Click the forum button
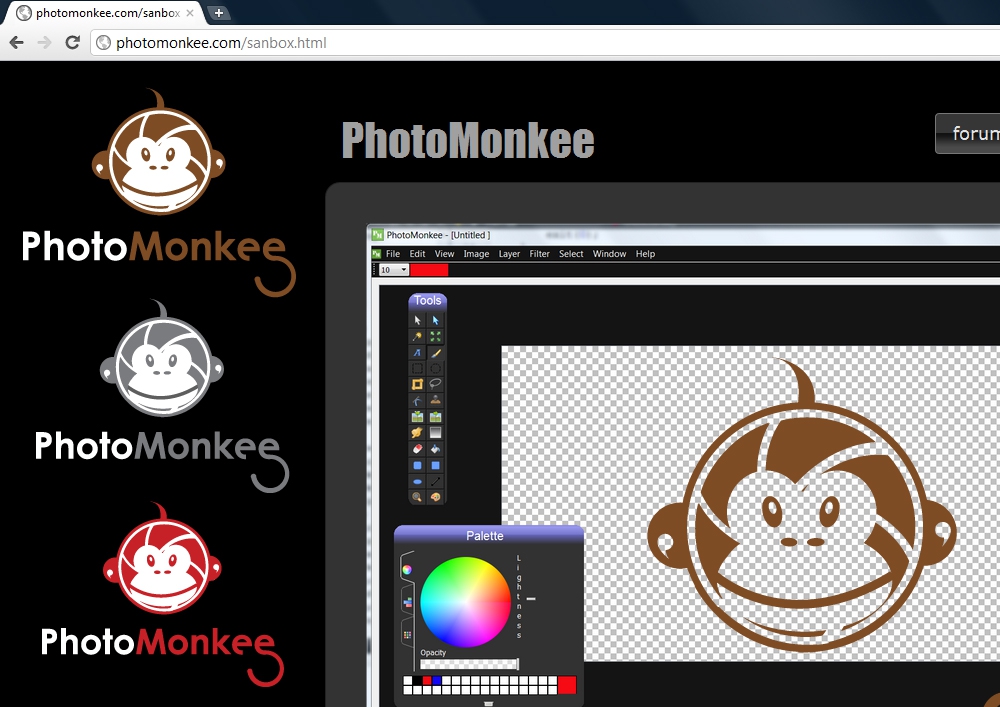 pos(970,134)
